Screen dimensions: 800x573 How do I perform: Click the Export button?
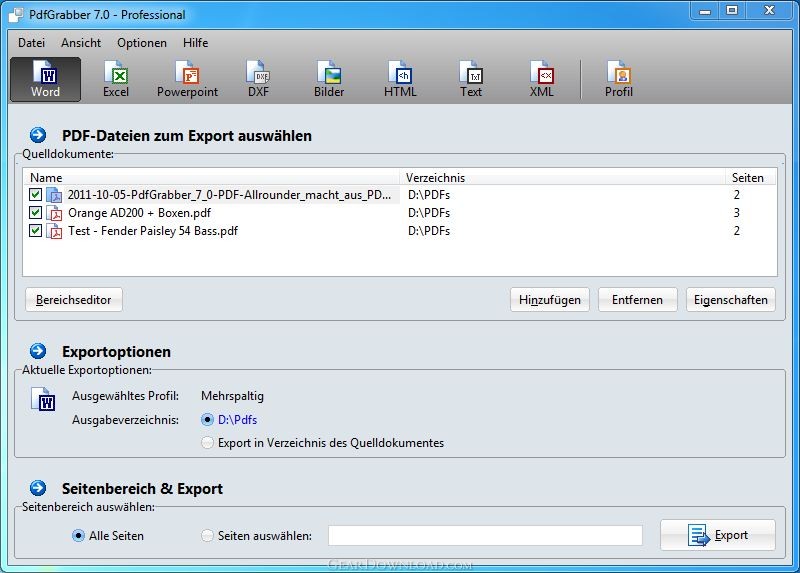718,535
